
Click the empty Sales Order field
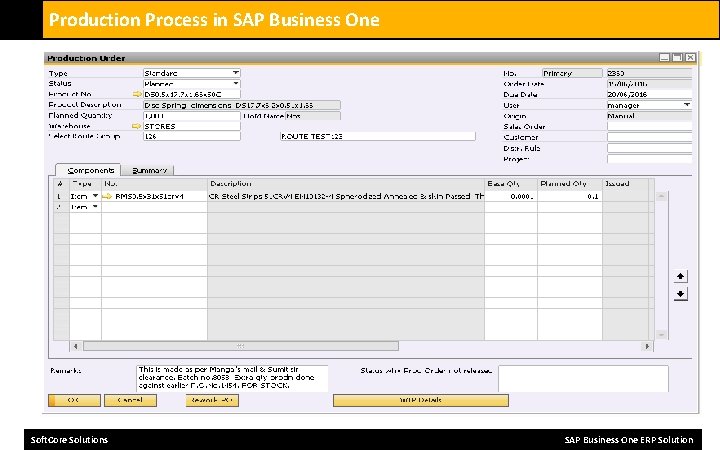[x=649, y=126]
